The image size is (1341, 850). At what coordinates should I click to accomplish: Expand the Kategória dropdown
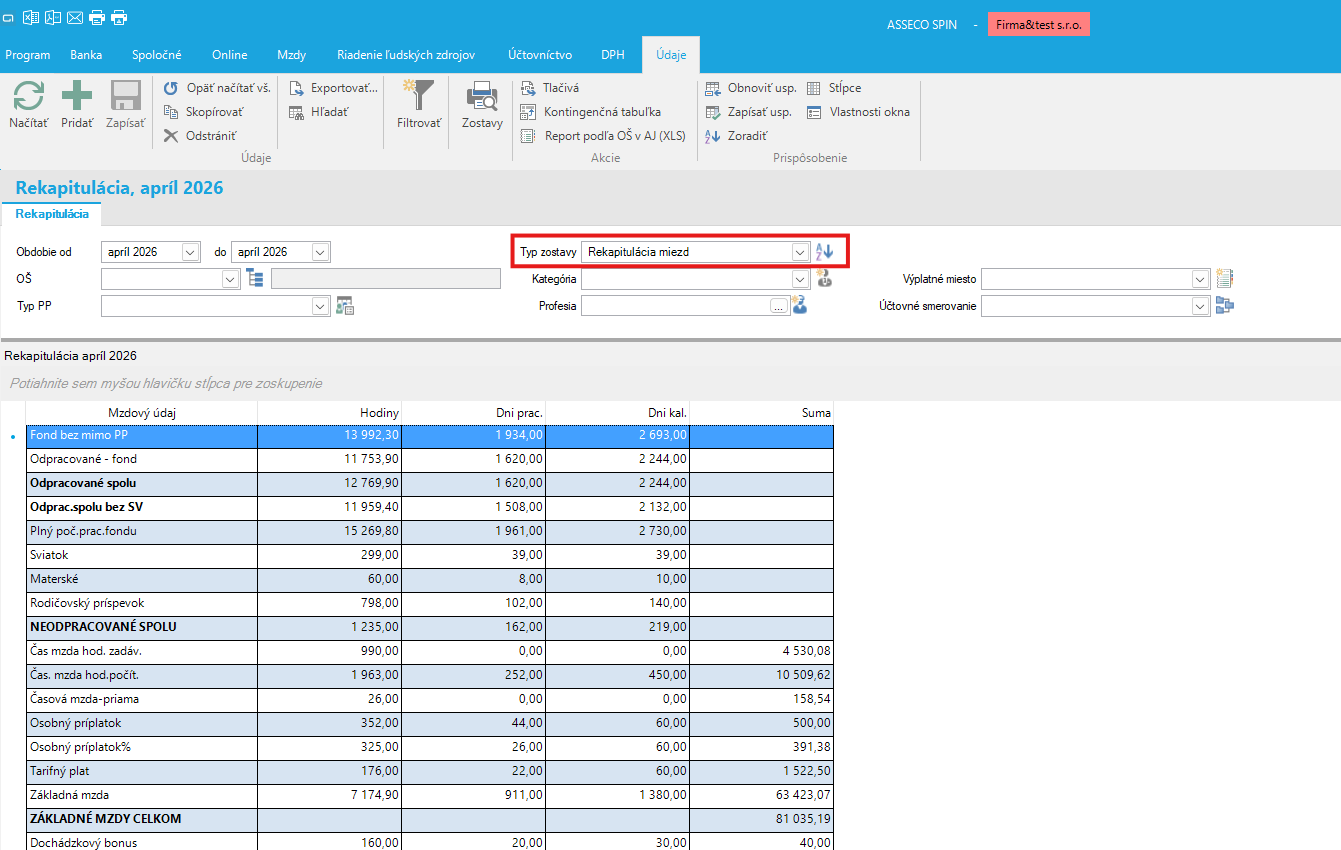point(800,279)
